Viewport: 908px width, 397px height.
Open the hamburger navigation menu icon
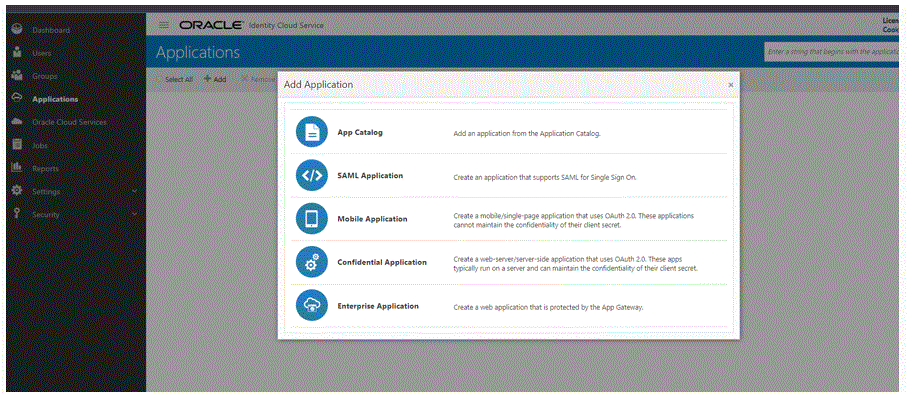pyautogui.click(x=164, y=25)
